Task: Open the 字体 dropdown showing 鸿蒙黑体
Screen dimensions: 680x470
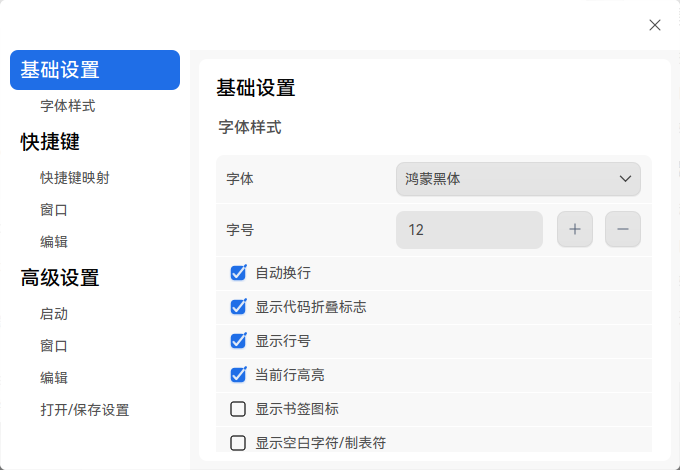Action: [x=518, y=179]
